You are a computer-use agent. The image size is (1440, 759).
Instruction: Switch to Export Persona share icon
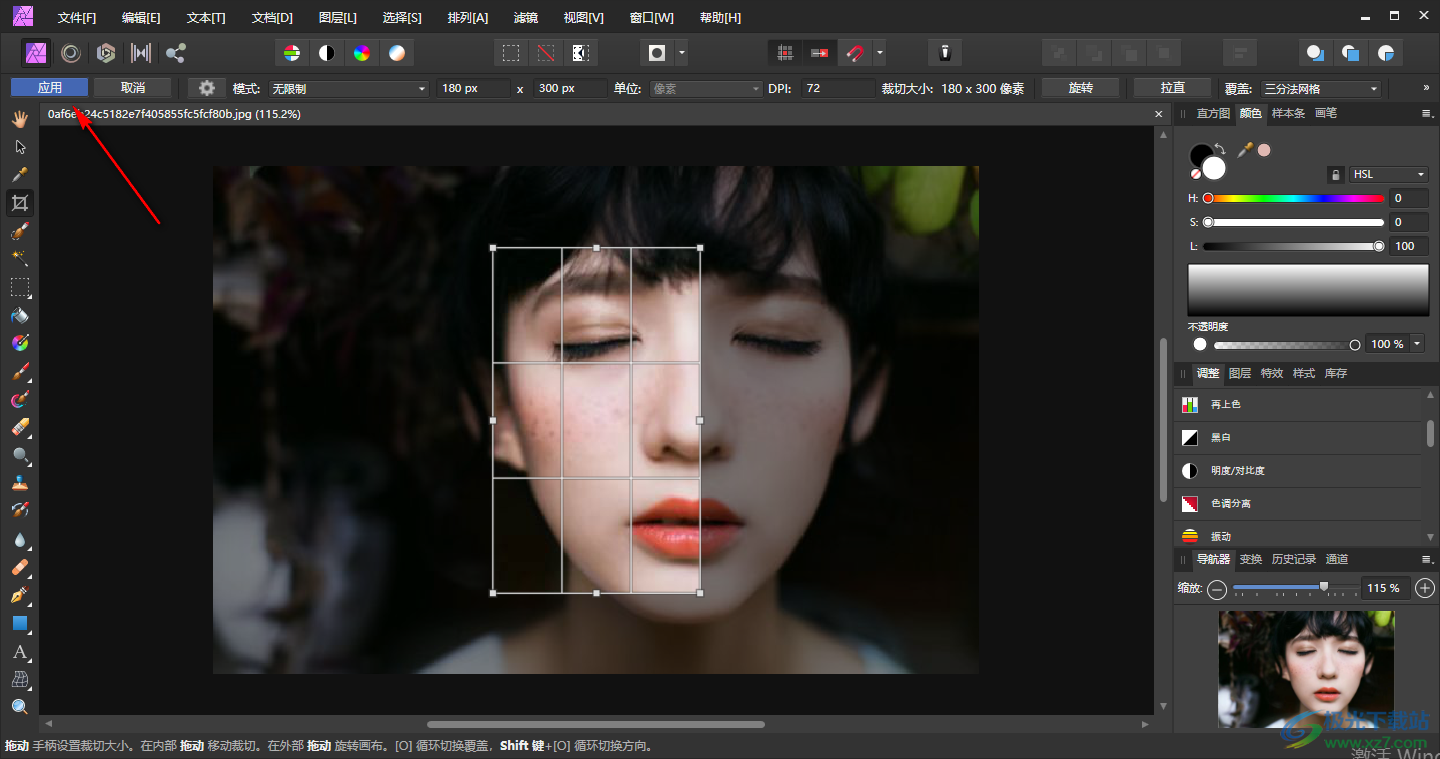(176, 53)
